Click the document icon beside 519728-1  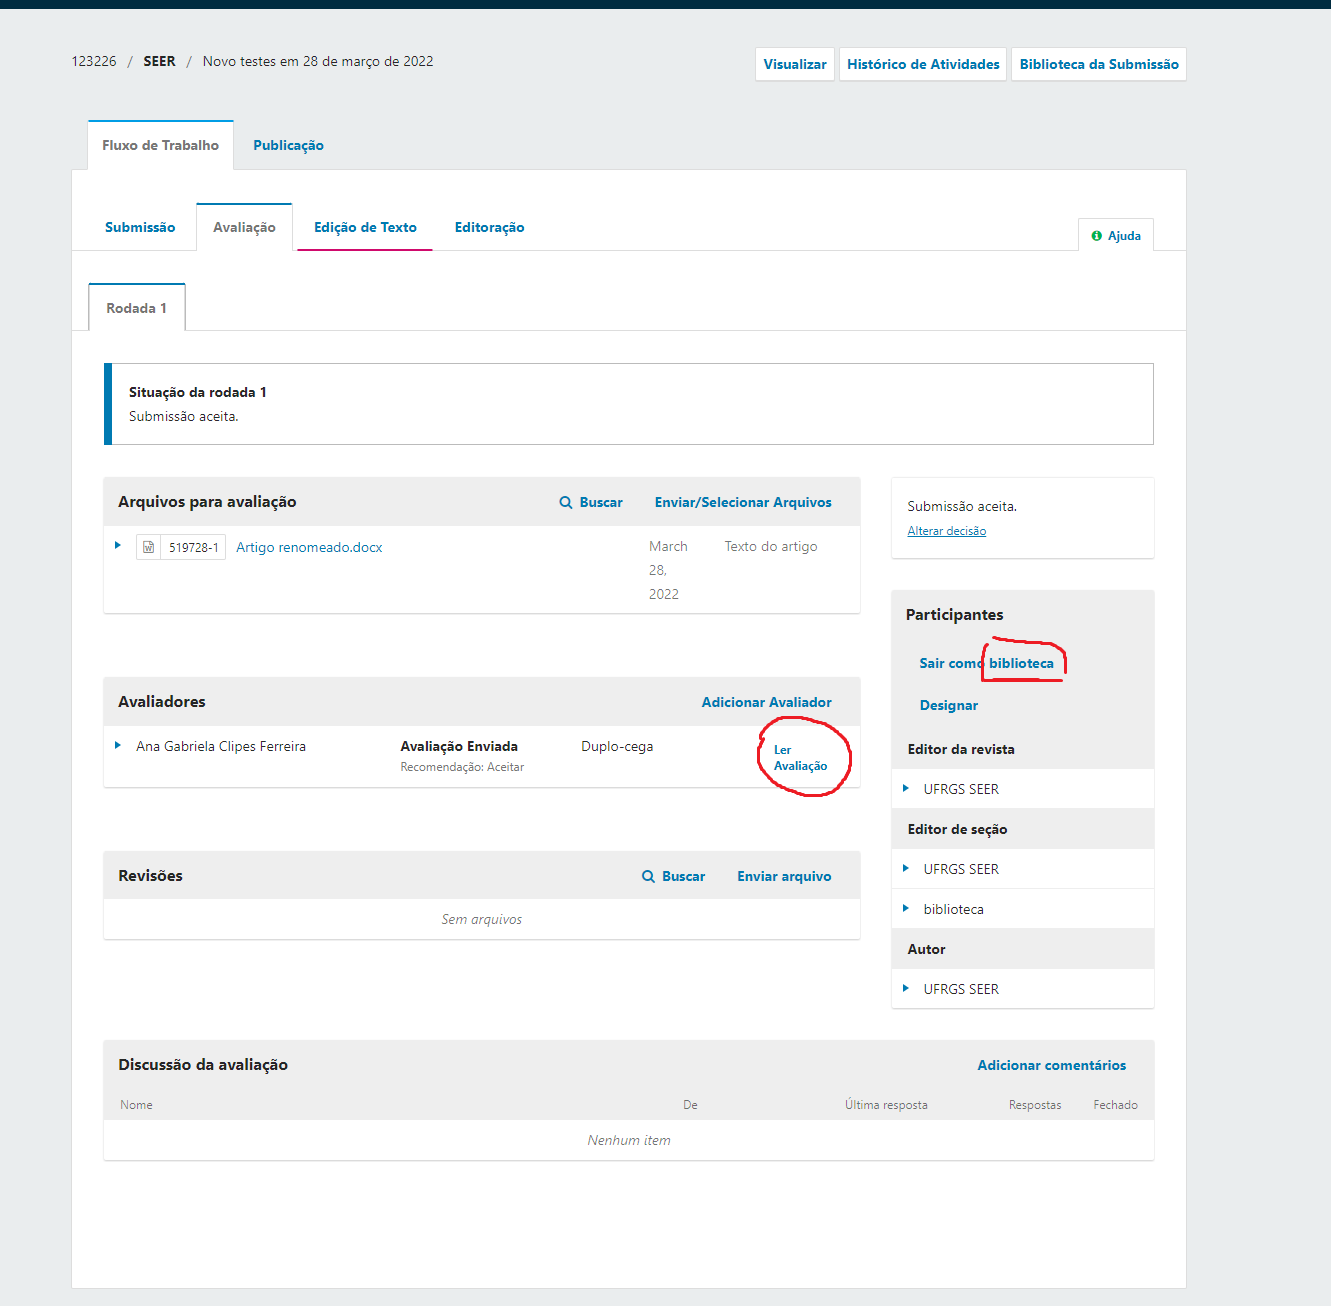148,547
